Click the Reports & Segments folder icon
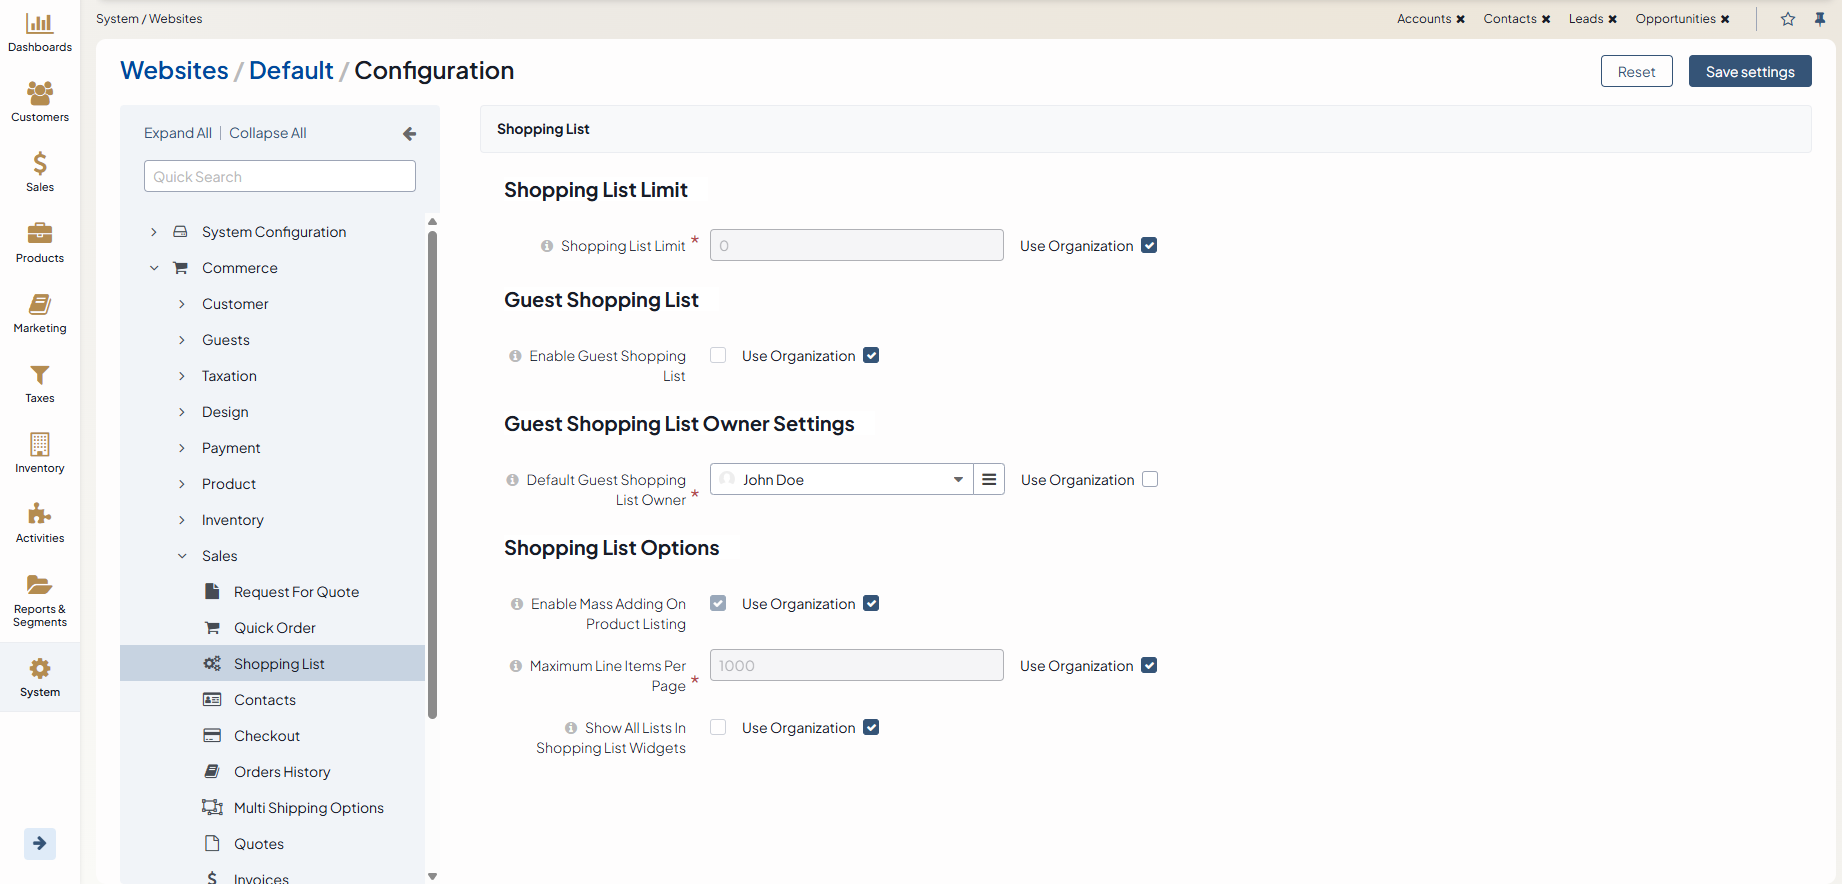 coord(40,585)
